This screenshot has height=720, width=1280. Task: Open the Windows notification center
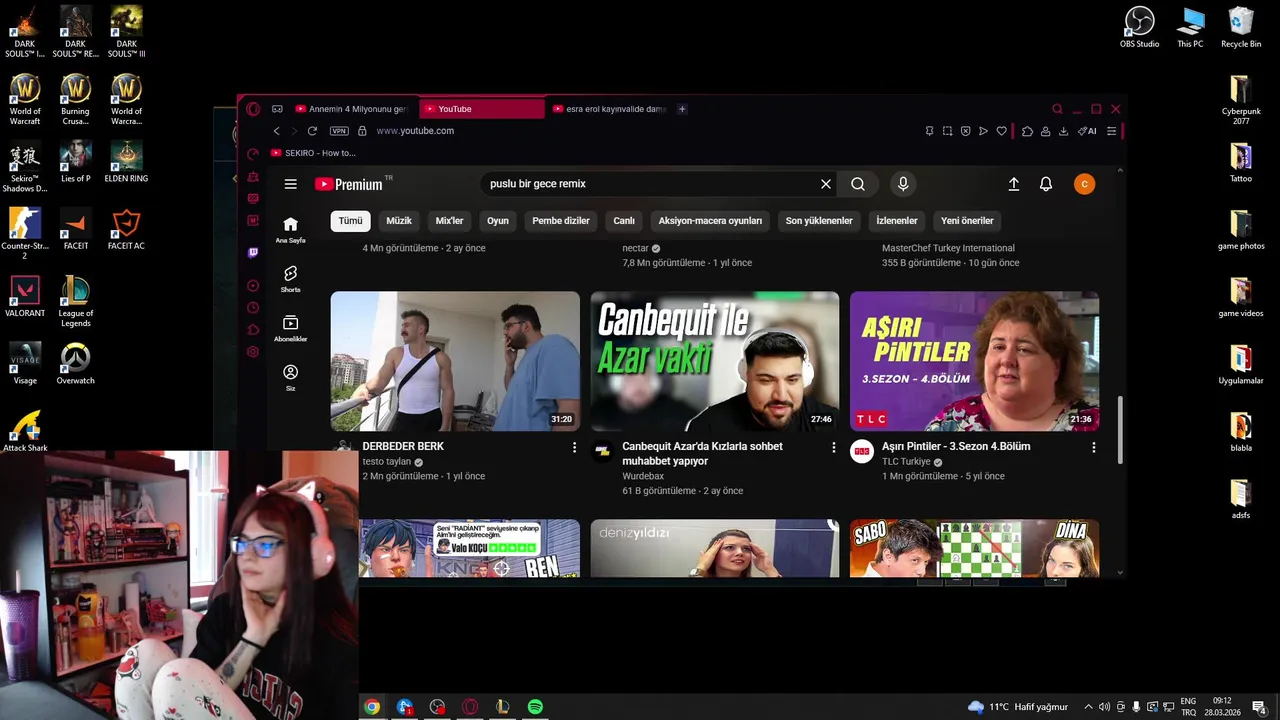[x=1258, y=707]
